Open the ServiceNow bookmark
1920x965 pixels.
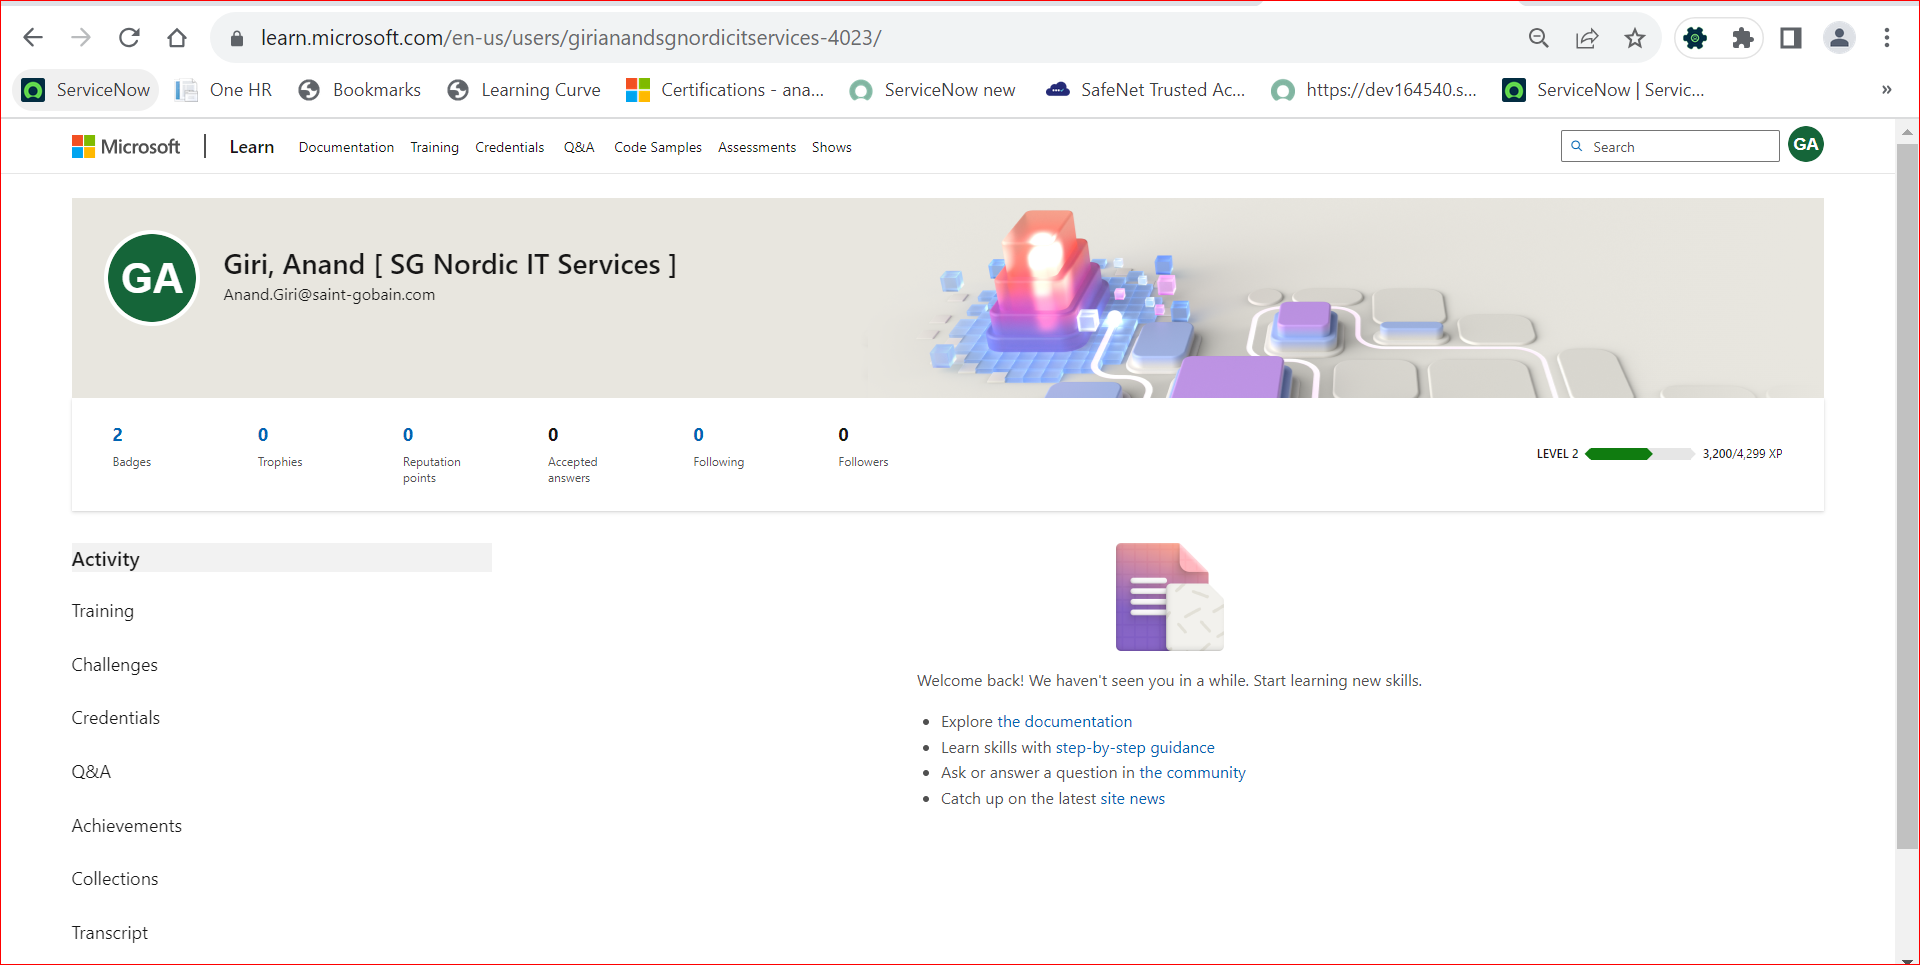(87, 90)
